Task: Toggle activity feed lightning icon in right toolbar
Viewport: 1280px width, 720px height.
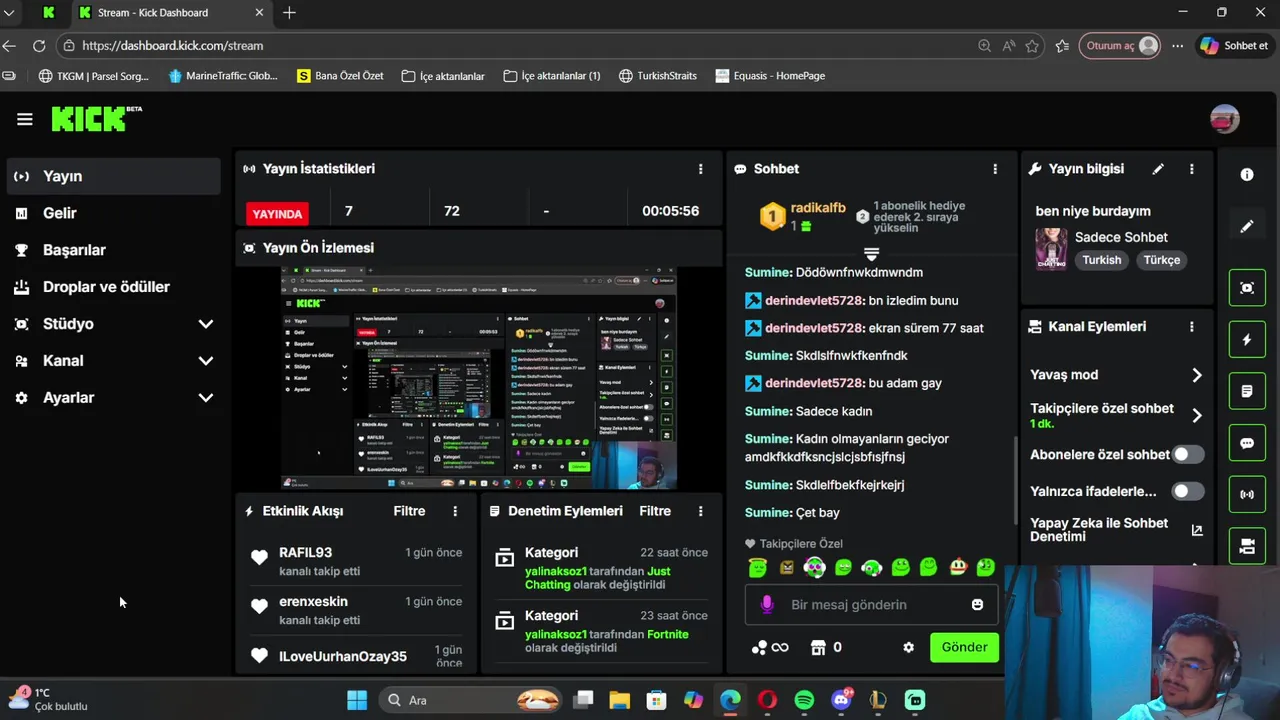Action: pos(1247,340)
